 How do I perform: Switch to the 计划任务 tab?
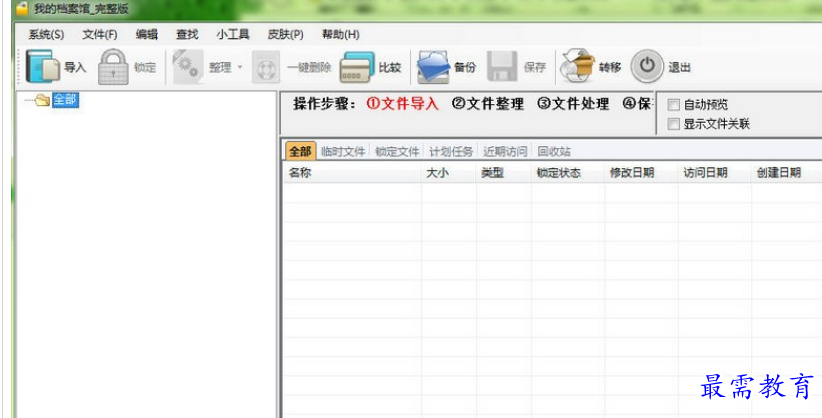point(451,152)
